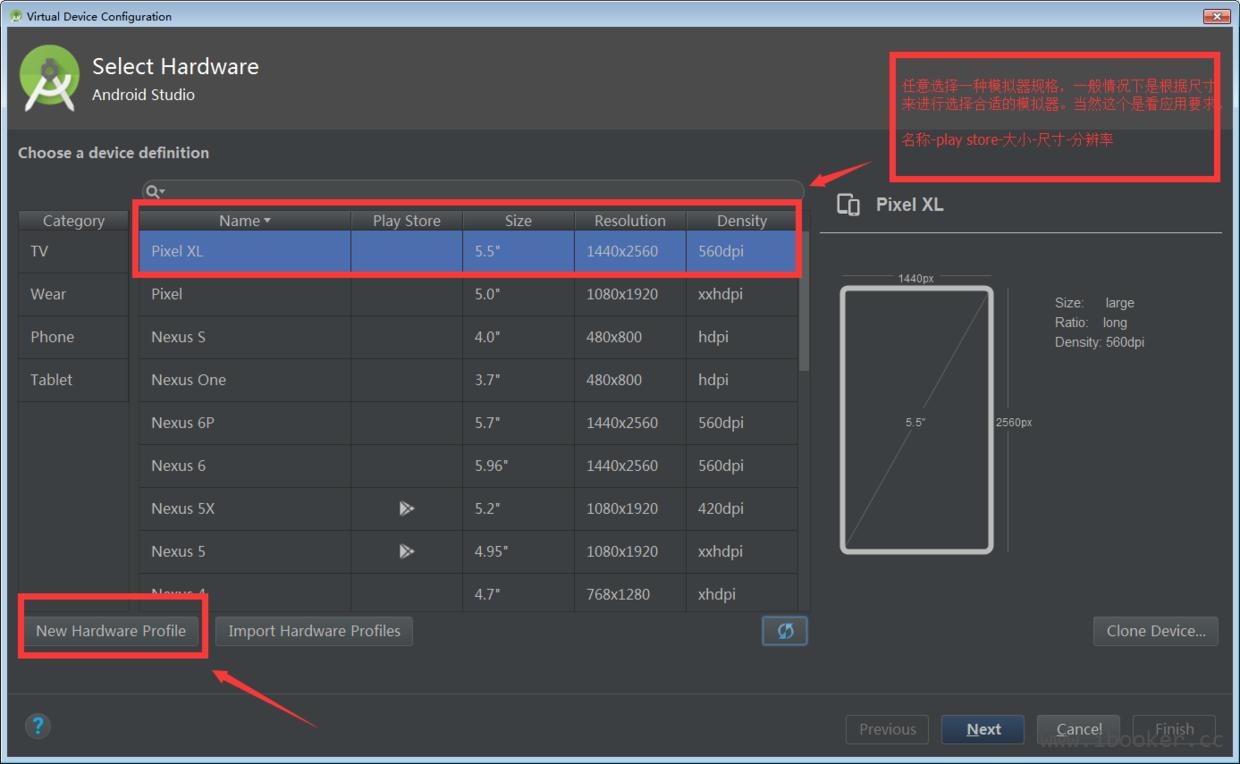Select the Nexus 5 device row
Image resolution: width=1240 pixels, height=764 pixels.
coord(468,551)
